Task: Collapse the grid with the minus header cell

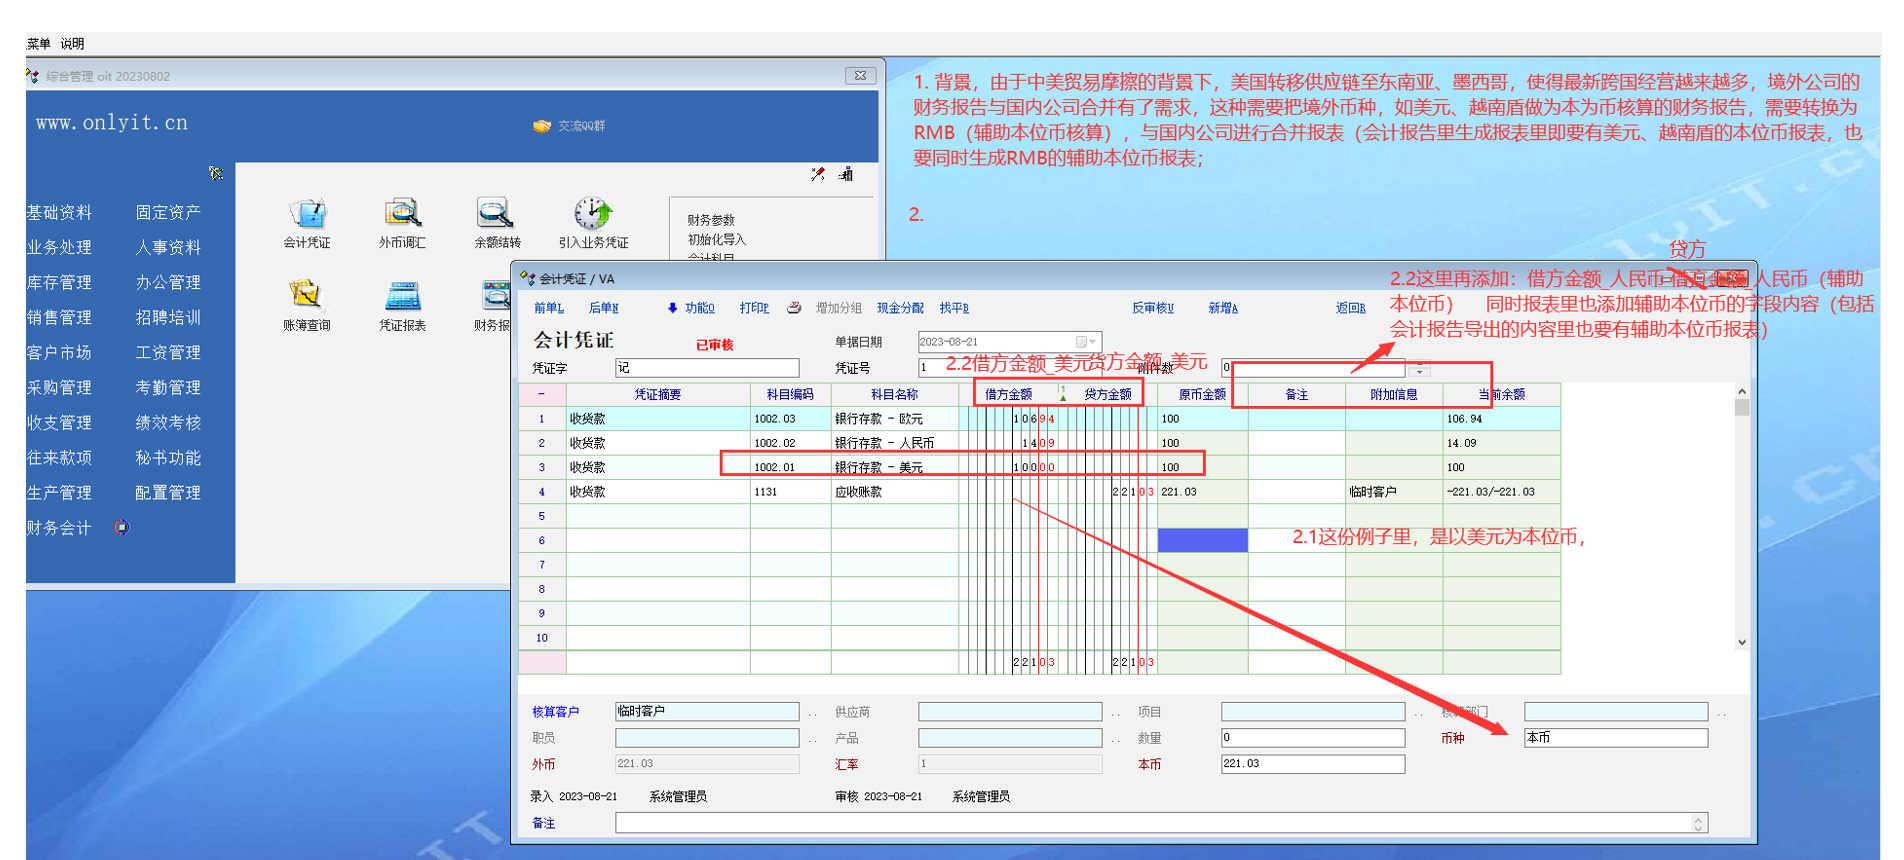Action: tap(542, 395)
